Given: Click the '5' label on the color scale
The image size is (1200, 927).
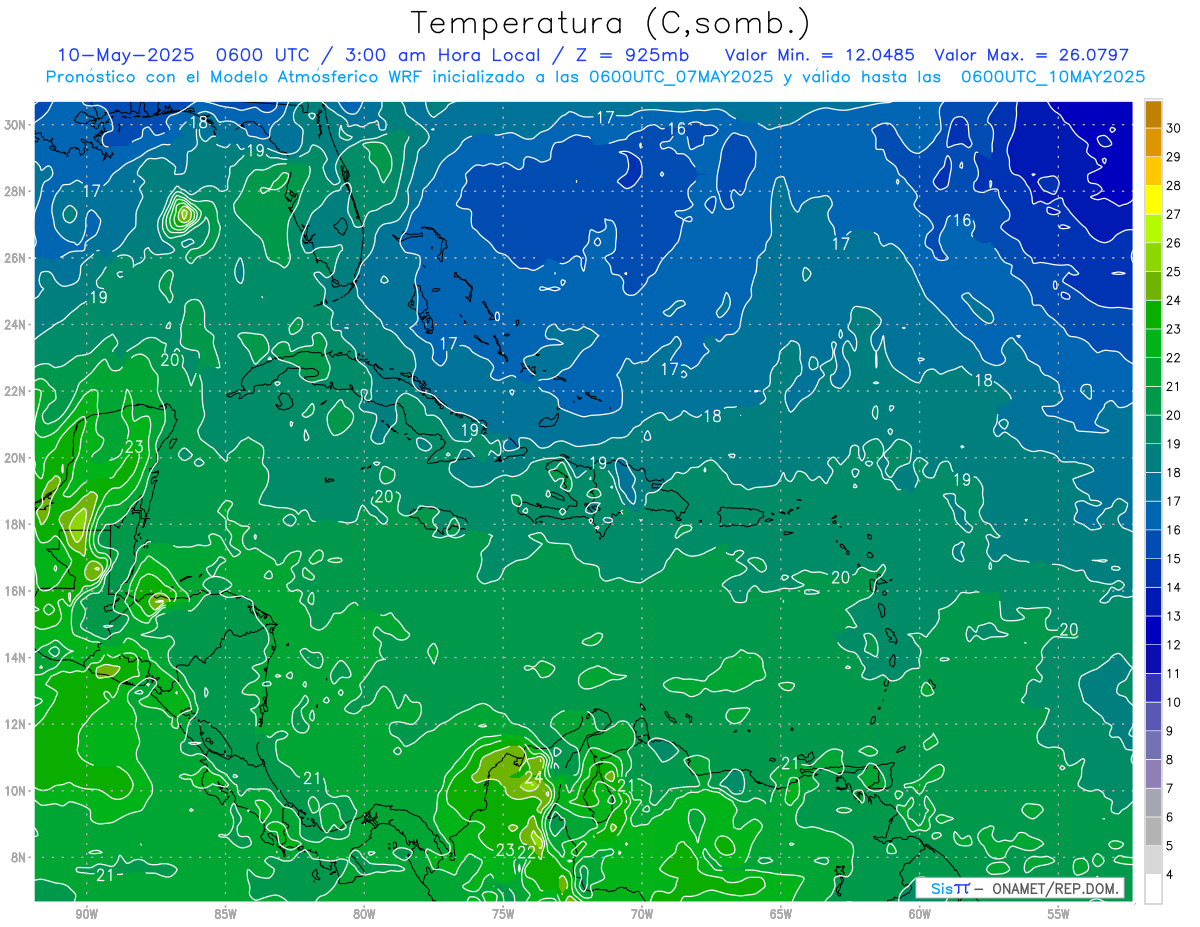Looking at the screenshot, I should tap(1170, 847).
